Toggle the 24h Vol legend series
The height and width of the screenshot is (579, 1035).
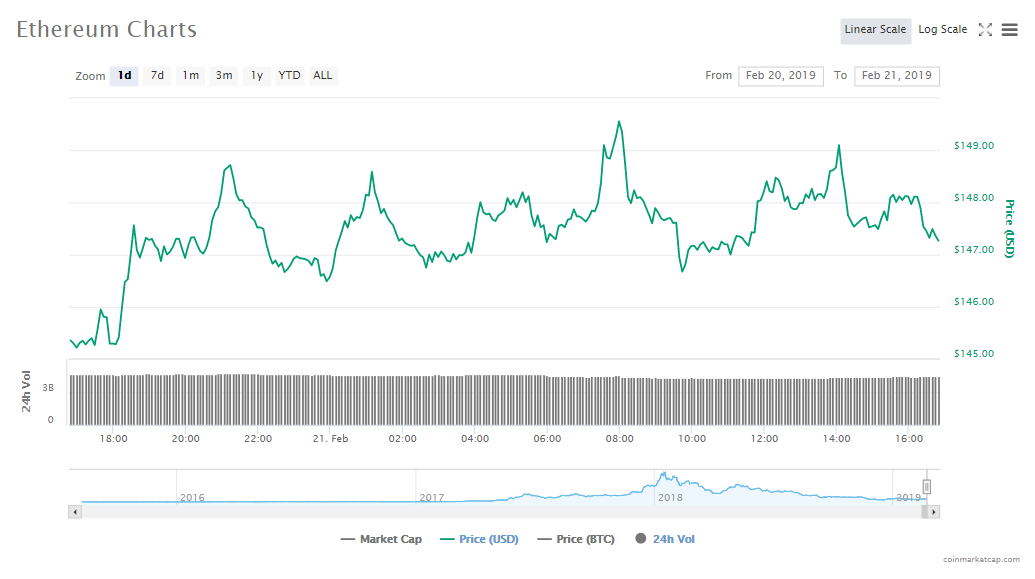click(664, 539)
